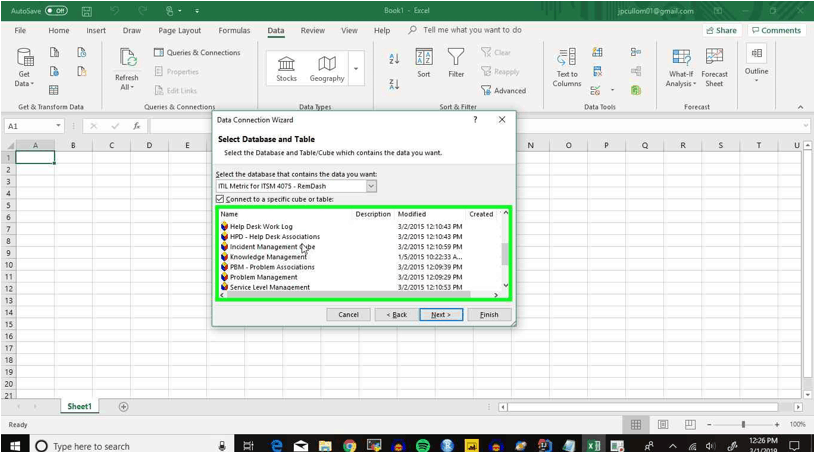Switch to the Page Layout tab
The height and width of the screenshot is (452, 814).
click(180, 30)
